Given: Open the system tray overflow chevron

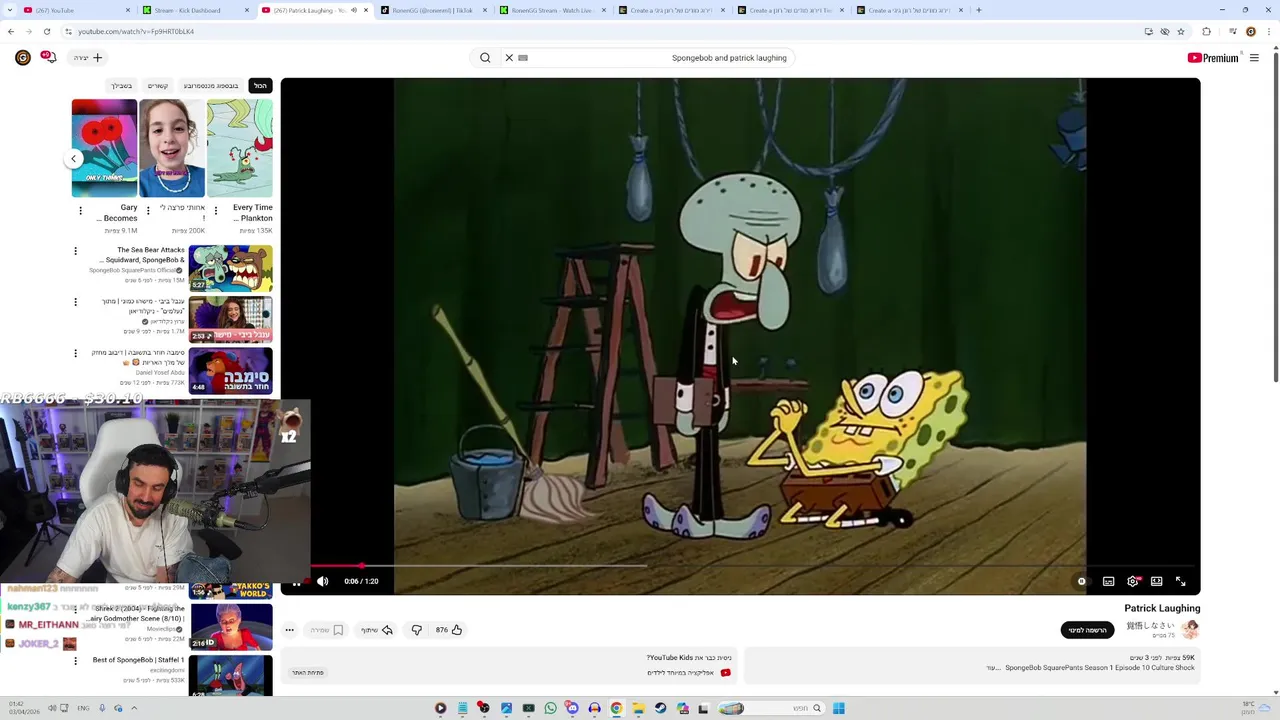Looking at the screenshot, I should (x=134, y=708).
